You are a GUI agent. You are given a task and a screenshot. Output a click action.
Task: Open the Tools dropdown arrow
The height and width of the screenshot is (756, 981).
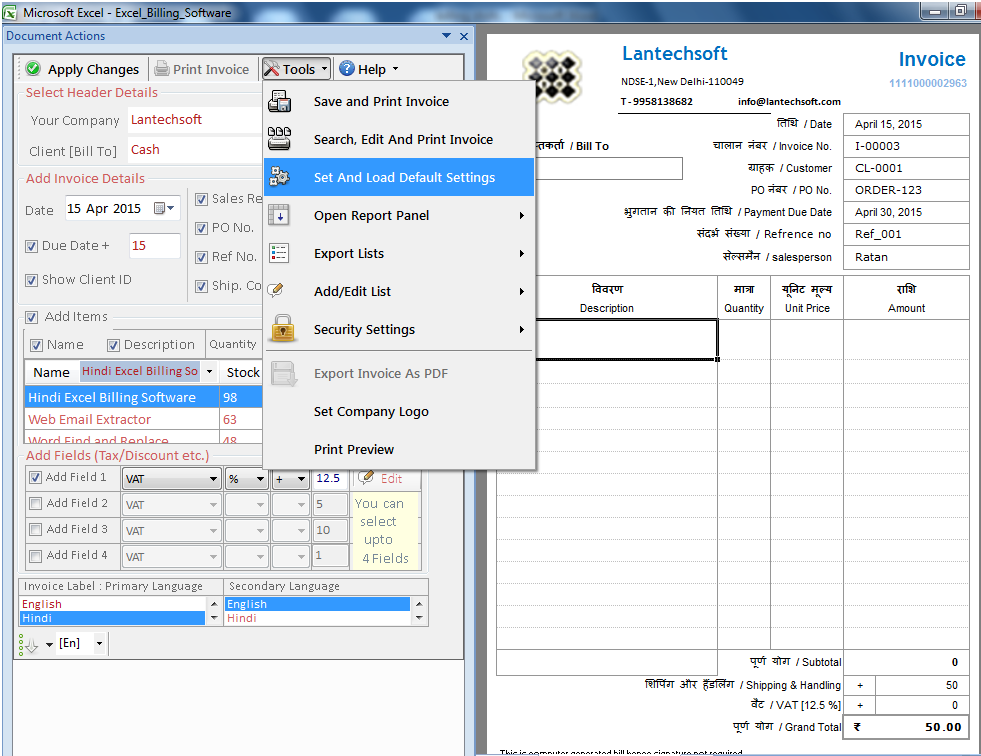click(x=324, y=69)
